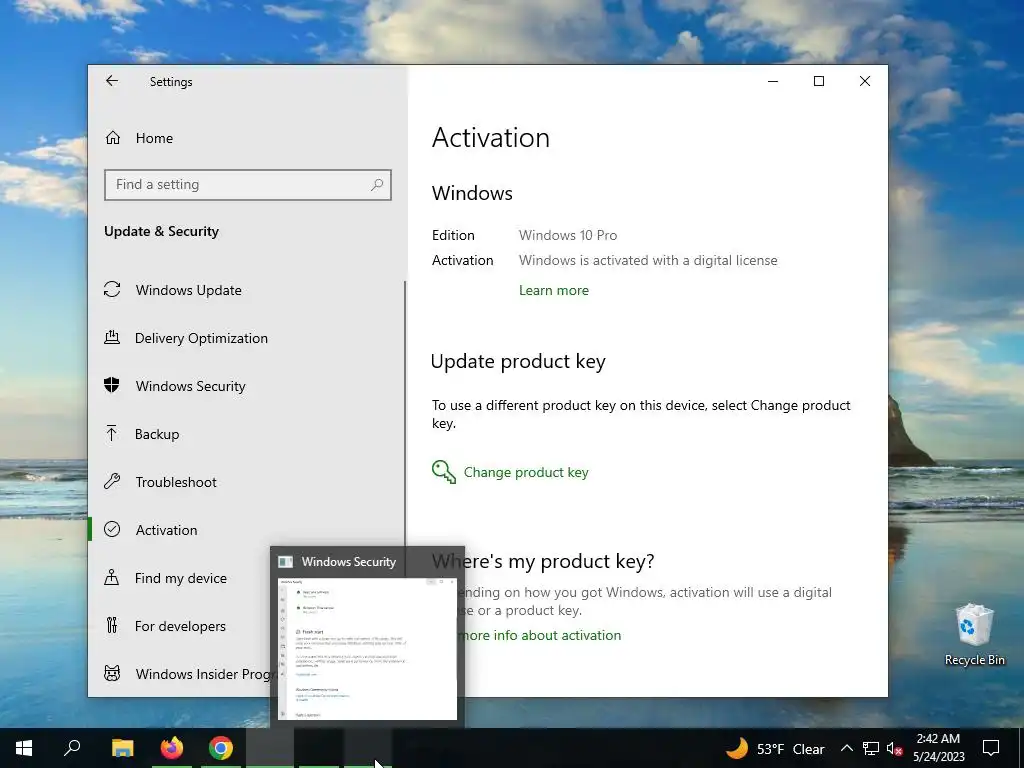Select Windows Security in sidebar
Viewport: 1024px width, 768px height.
coord(247,385)
